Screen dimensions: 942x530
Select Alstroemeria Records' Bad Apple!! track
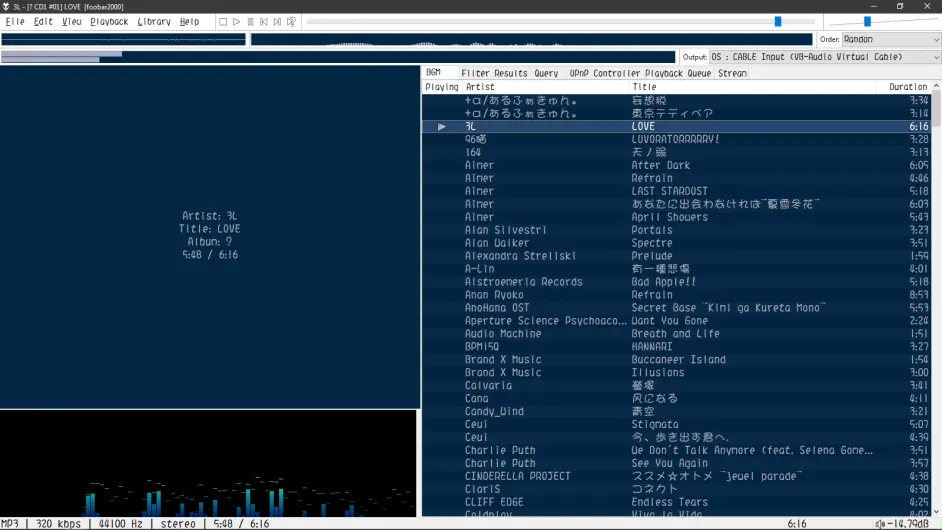pos(676,282)
